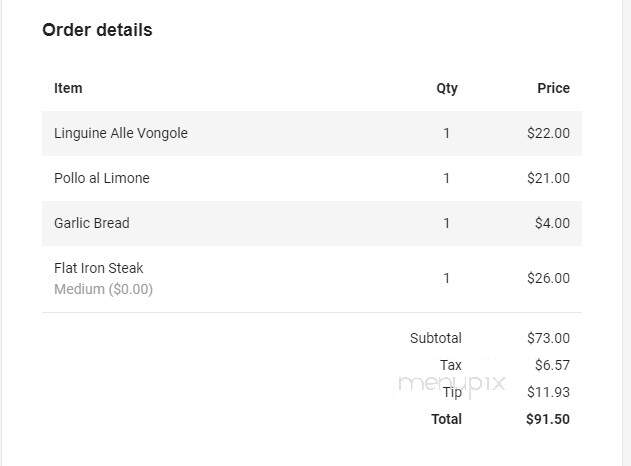Select the $22.00 price value
This screenshot has width=631, height=466.
tap(549, 133)
